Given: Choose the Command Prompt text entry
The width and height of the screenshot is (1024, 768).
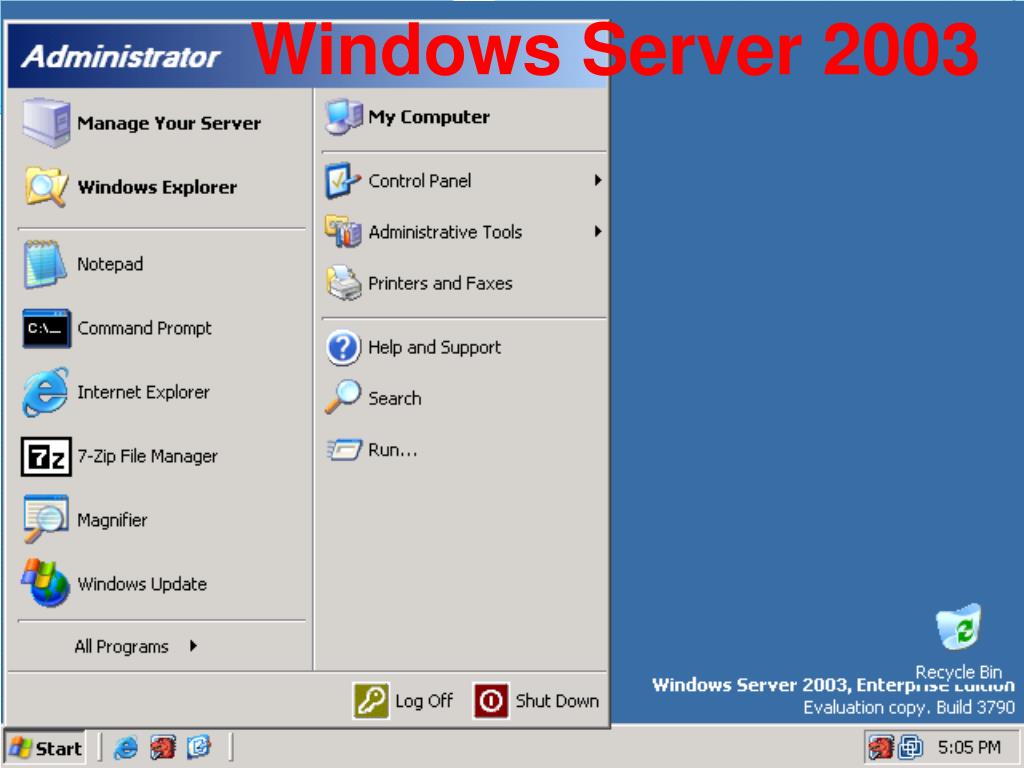Looking at the screenshot, I should [144, 328].
